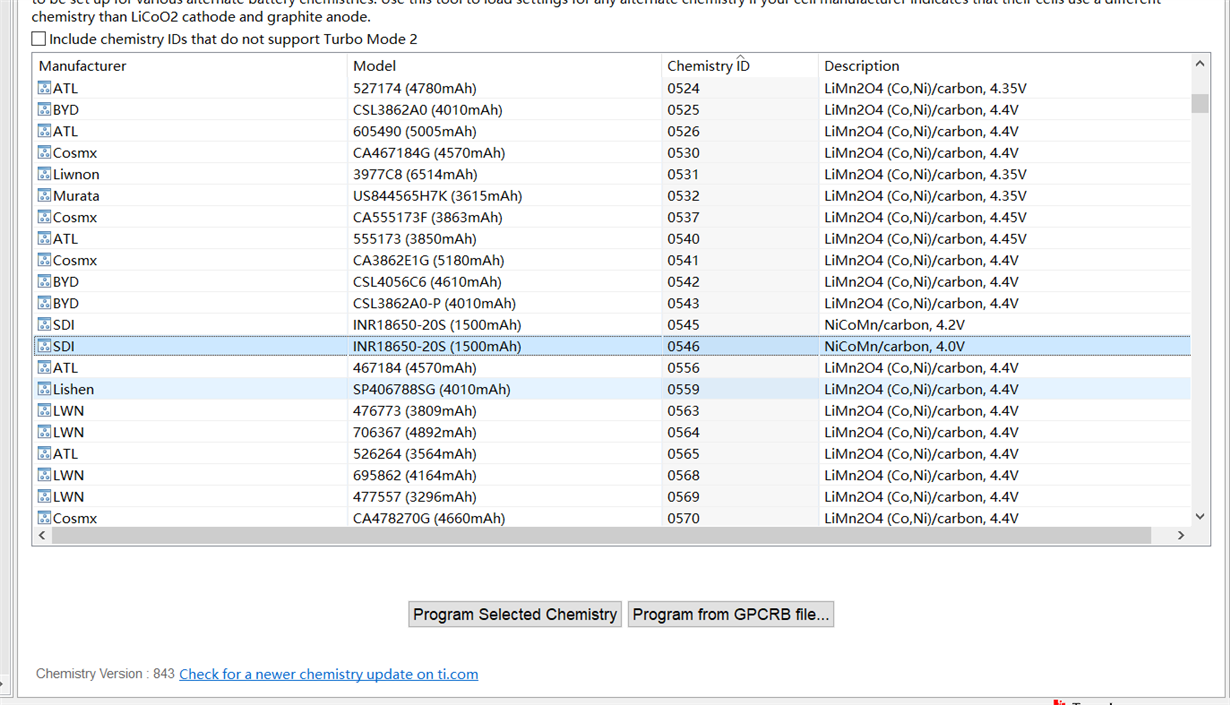Sort the list by Model column header
The height and width of the screenshot is (705, 1230).
tap(504, 66)
